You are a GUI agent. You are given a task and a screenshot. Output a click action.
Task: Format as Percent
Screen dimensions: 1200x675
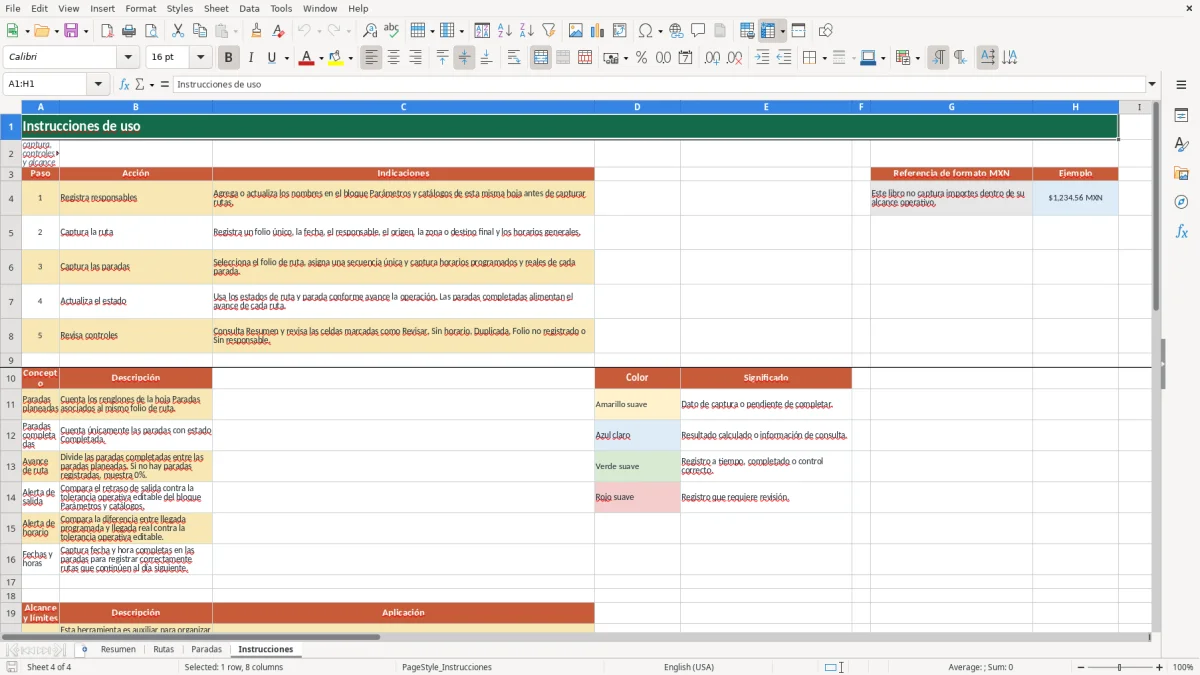641,58
